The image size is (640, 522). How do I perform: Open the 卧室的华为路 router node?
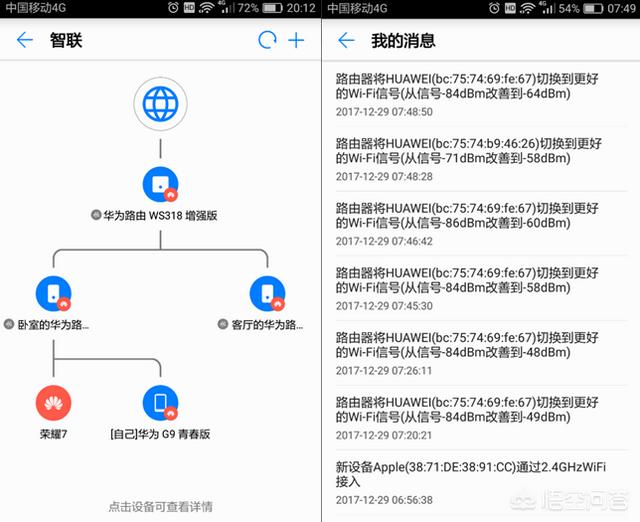[53, 294]
